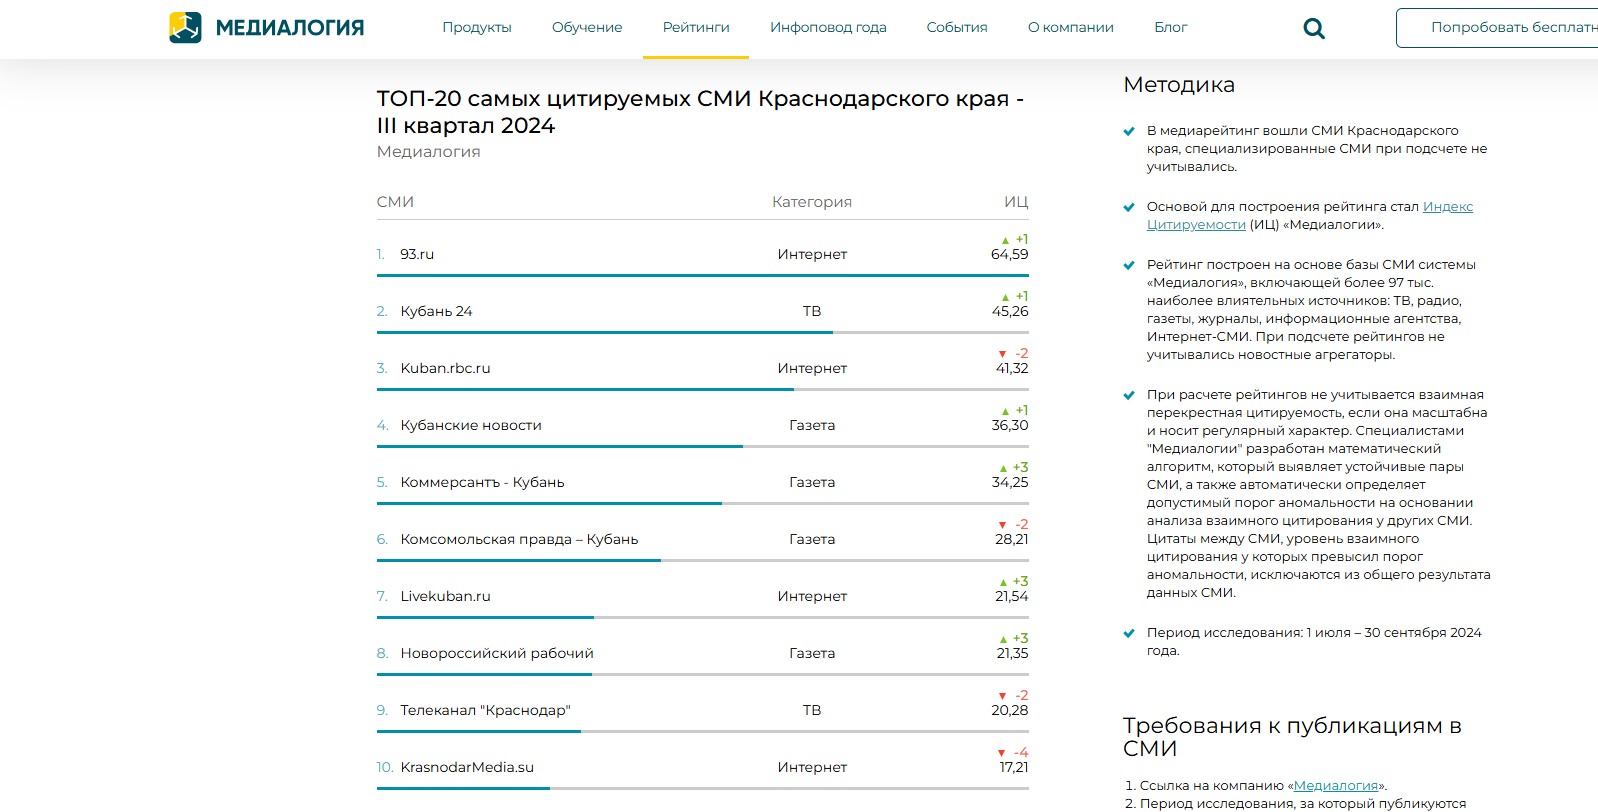Click green up arrow for 93.ru
Image resolution: width=1598 pixels, height=812 pixels.
(x=1005, y=240)
